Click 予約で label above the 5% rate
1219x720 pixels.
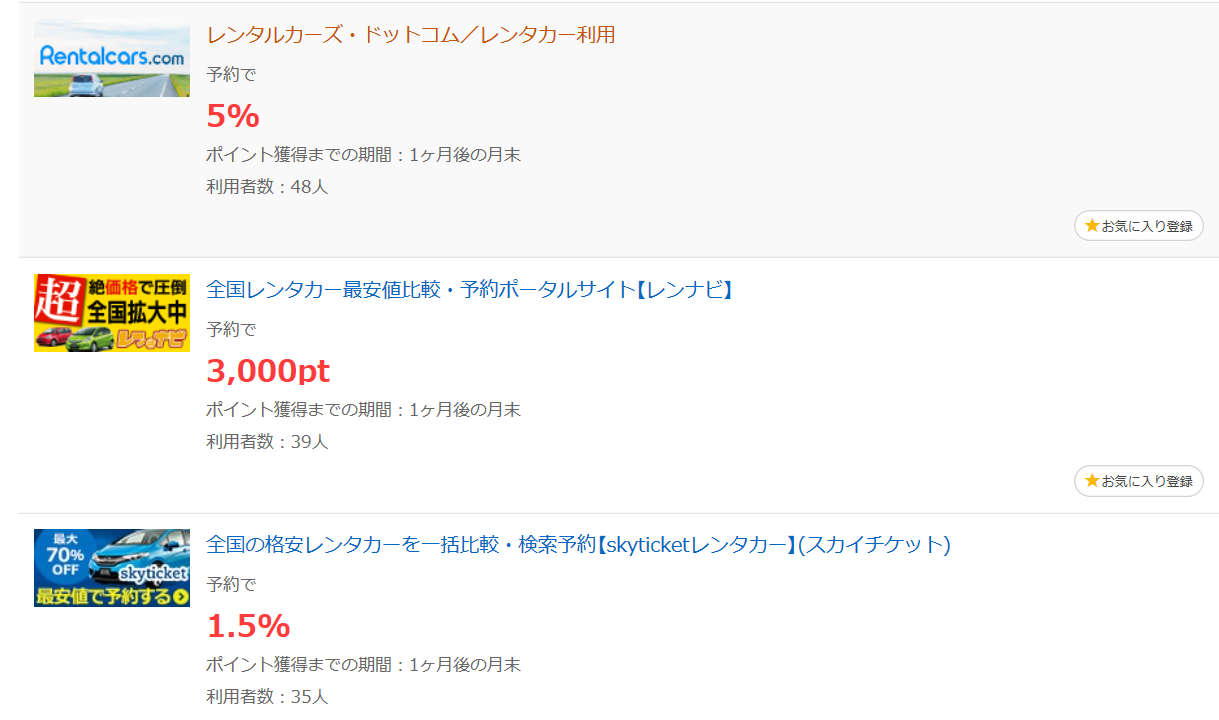[231, 74]
